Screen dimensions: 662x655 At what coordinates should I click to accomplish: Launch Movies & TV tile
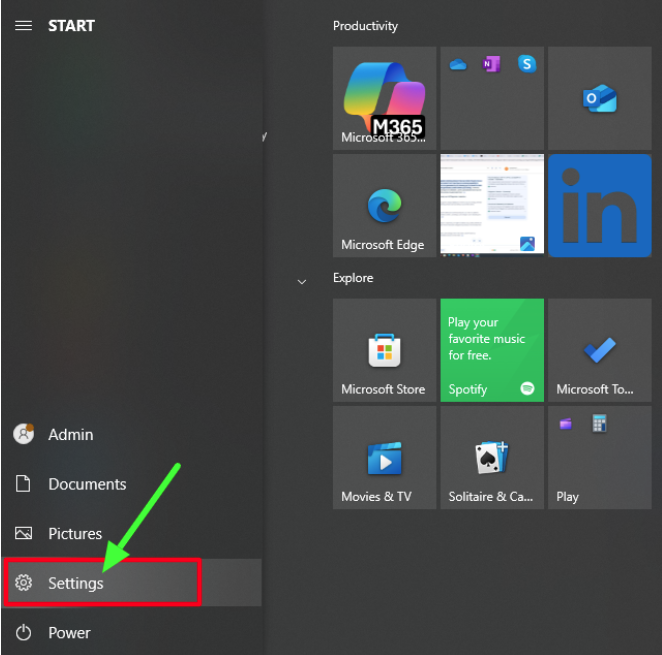384,458
